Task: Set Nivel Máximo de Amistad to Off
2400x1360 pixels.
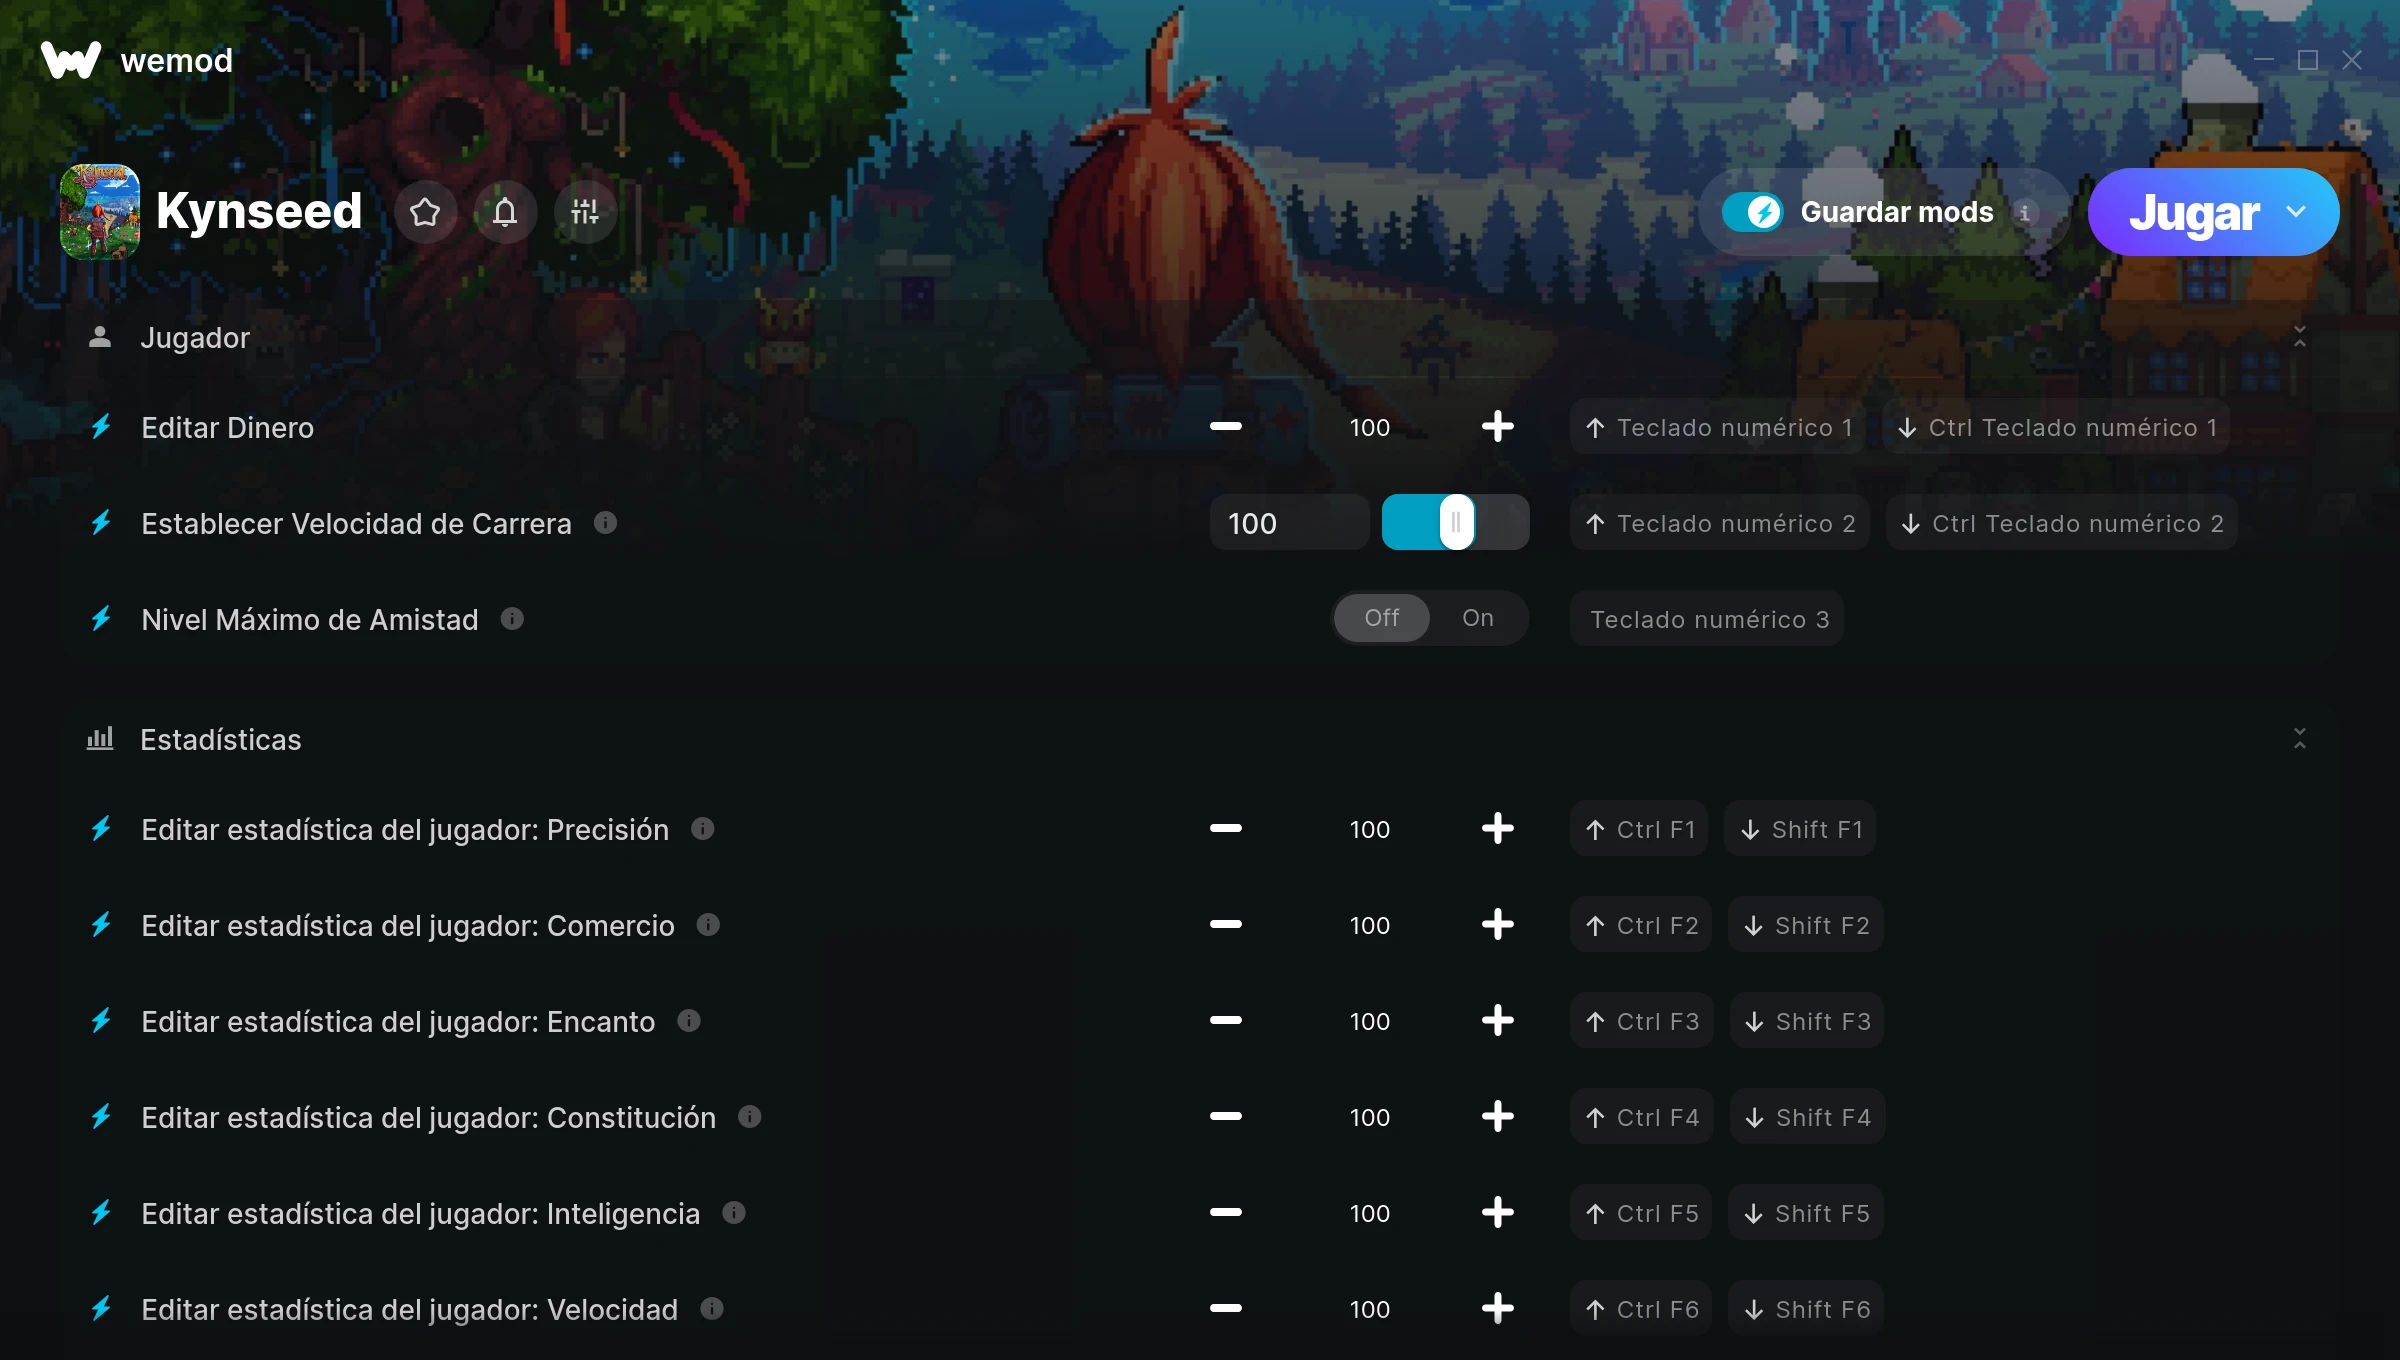Action: [x=1382, y=618]
